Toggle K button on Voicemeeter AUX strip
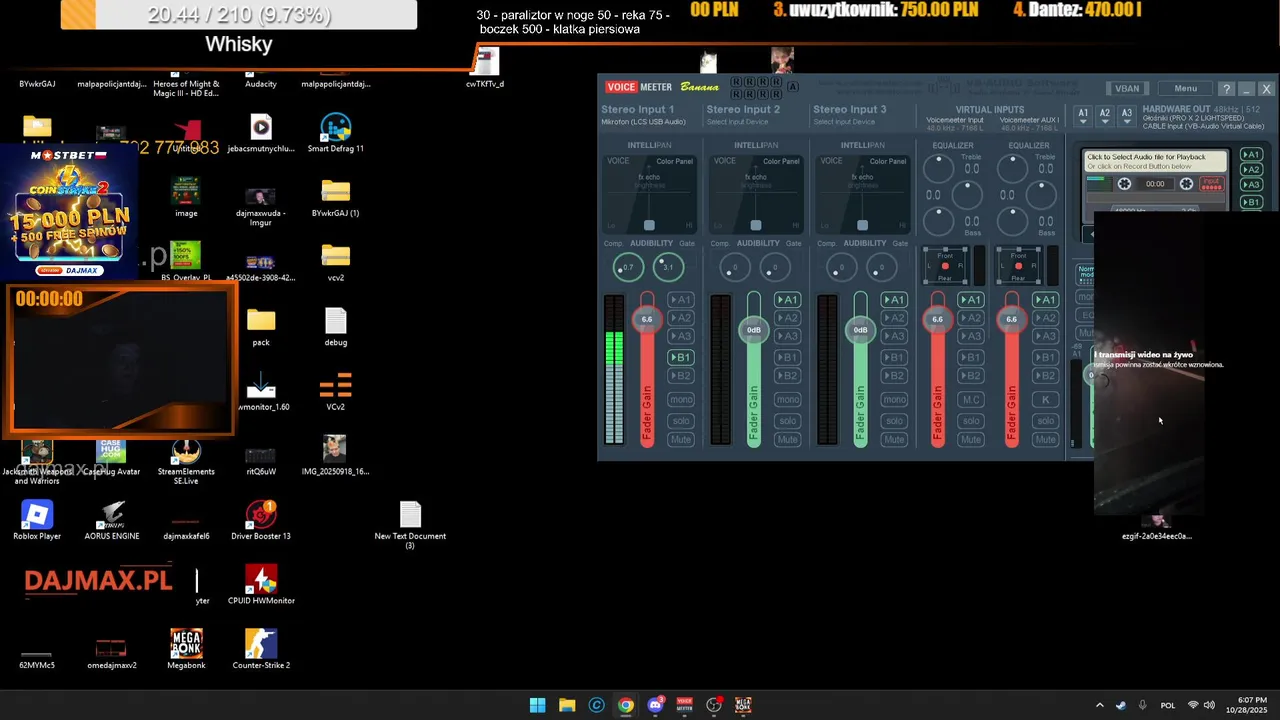The image size is (1280, 720). click(x=1045, y=400)
